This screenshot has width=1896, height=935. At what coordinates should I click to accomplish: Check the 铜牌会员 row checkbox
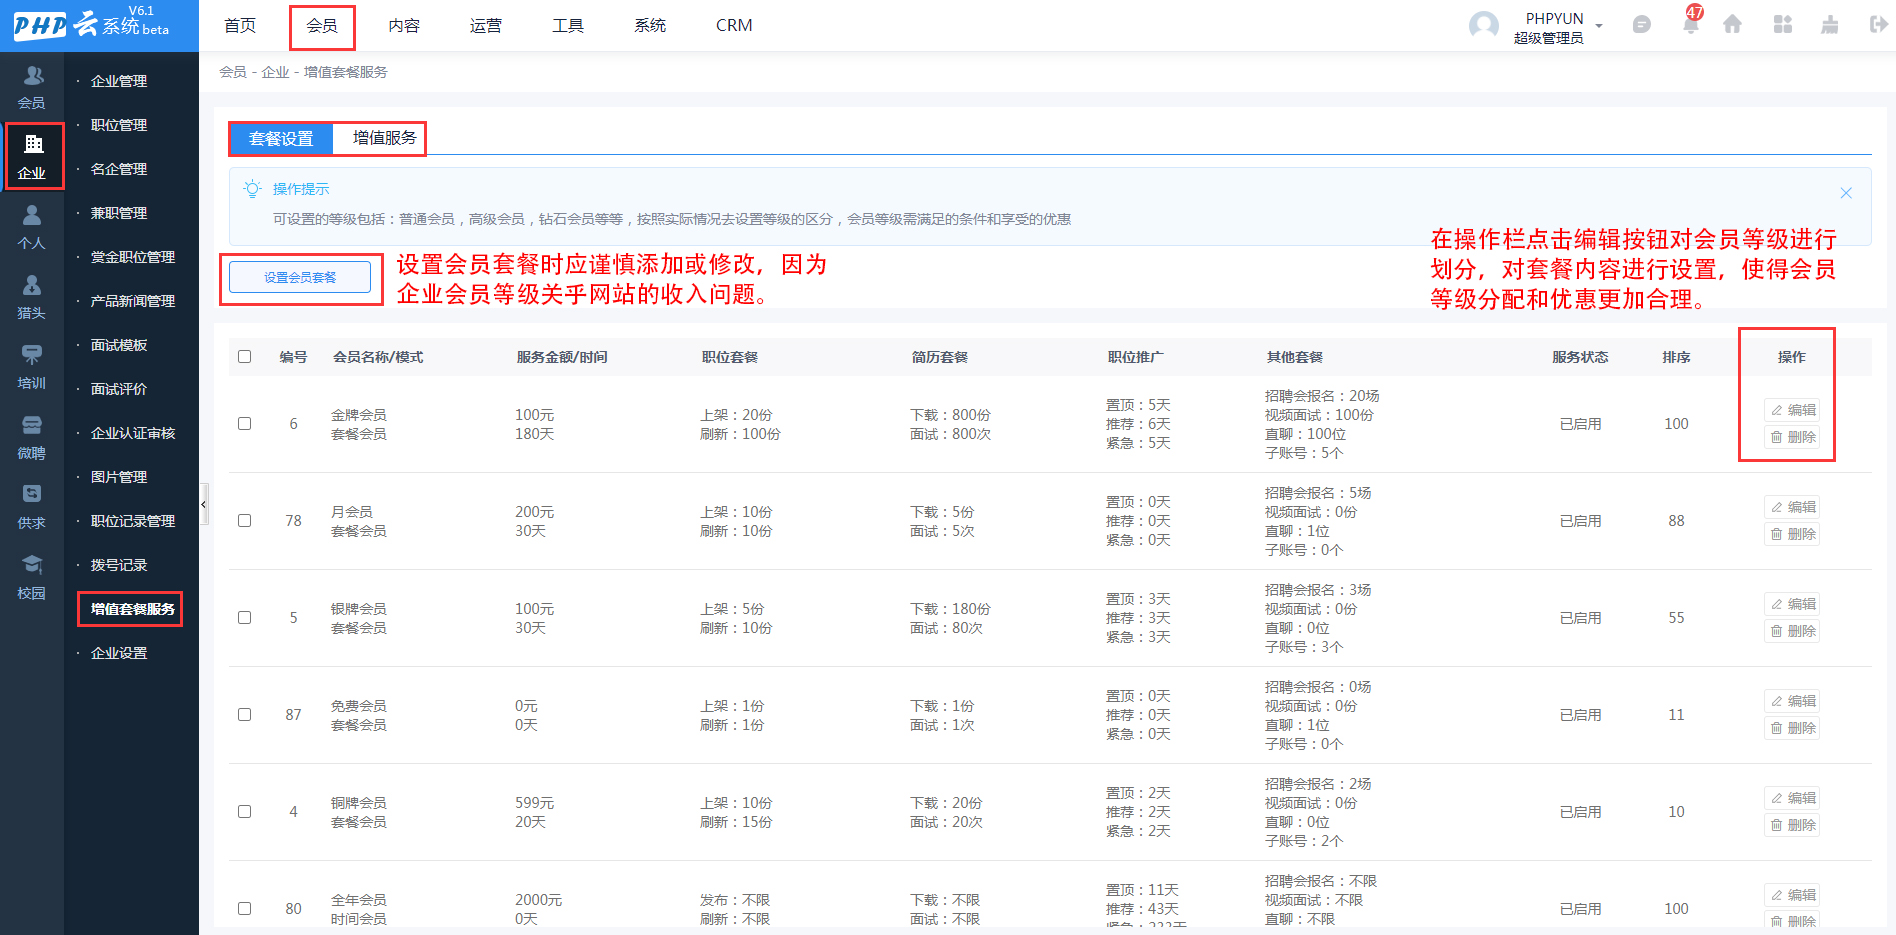244,812
